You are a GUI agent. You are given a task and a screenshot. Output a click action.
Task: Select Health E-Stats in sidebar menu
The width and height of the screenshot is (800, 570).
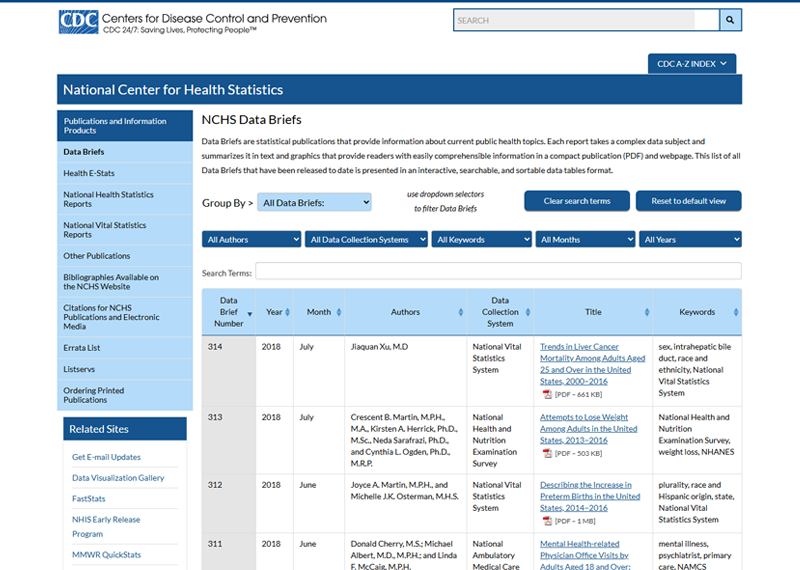pyautogui.click(x=89, y=173)
